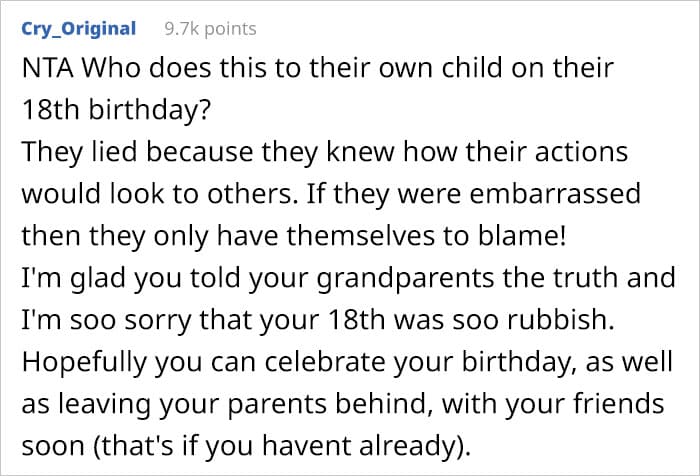Click the phrase '18th birthday?' in comment

(116, 110)
